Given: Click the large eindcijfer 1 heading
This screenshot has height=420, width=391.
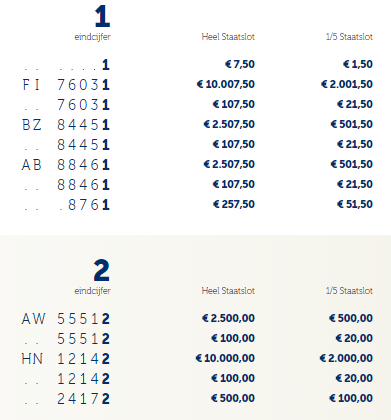Looking at the screenshot, I should coord(102,16).
